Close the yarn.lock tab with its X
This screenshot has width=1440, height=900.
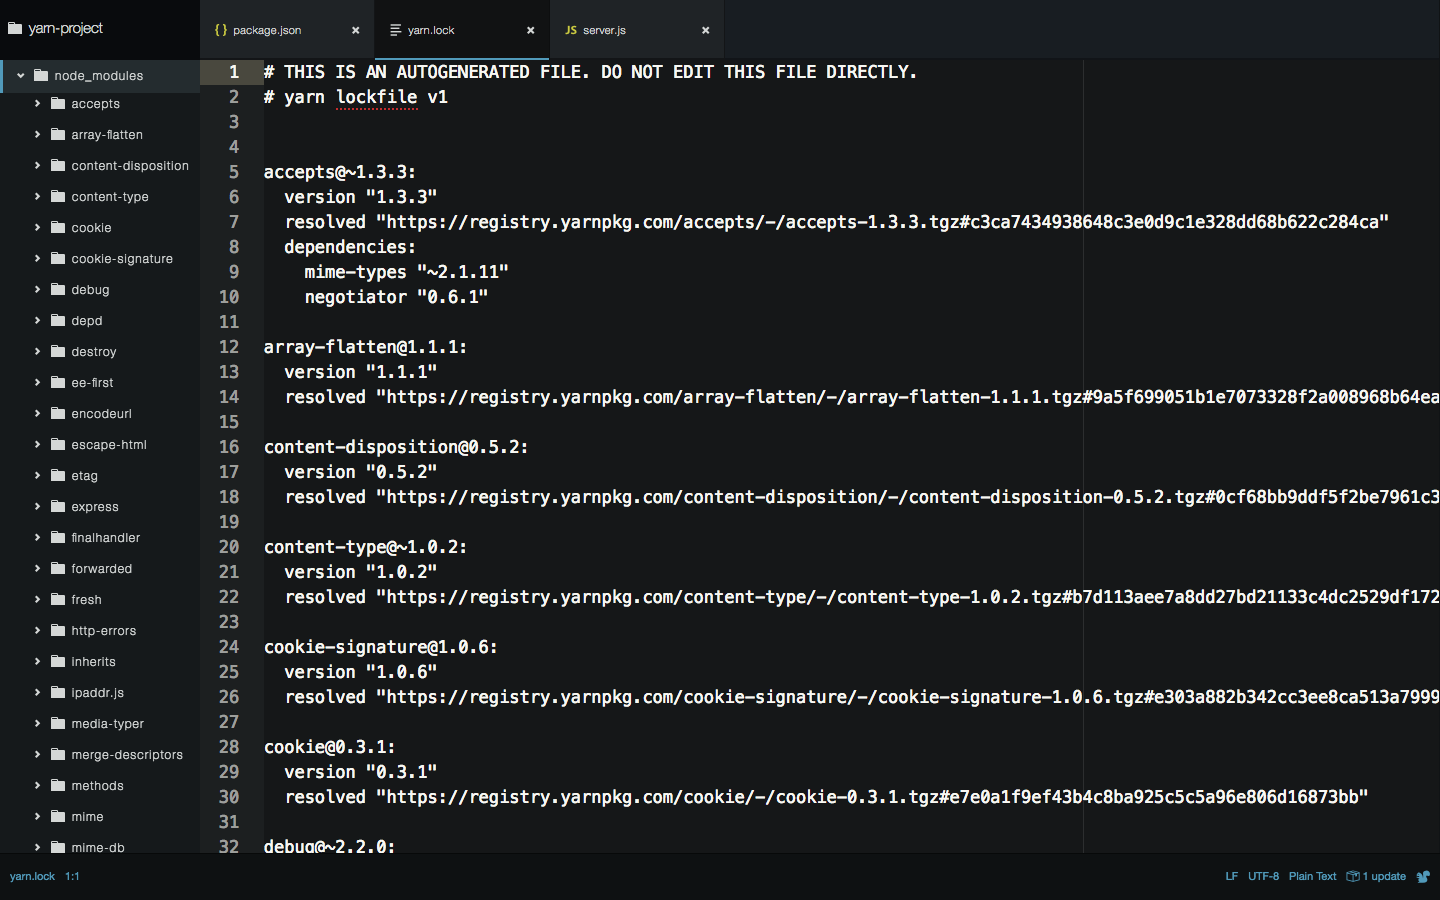pyautogui.click(x=530, y=30)
